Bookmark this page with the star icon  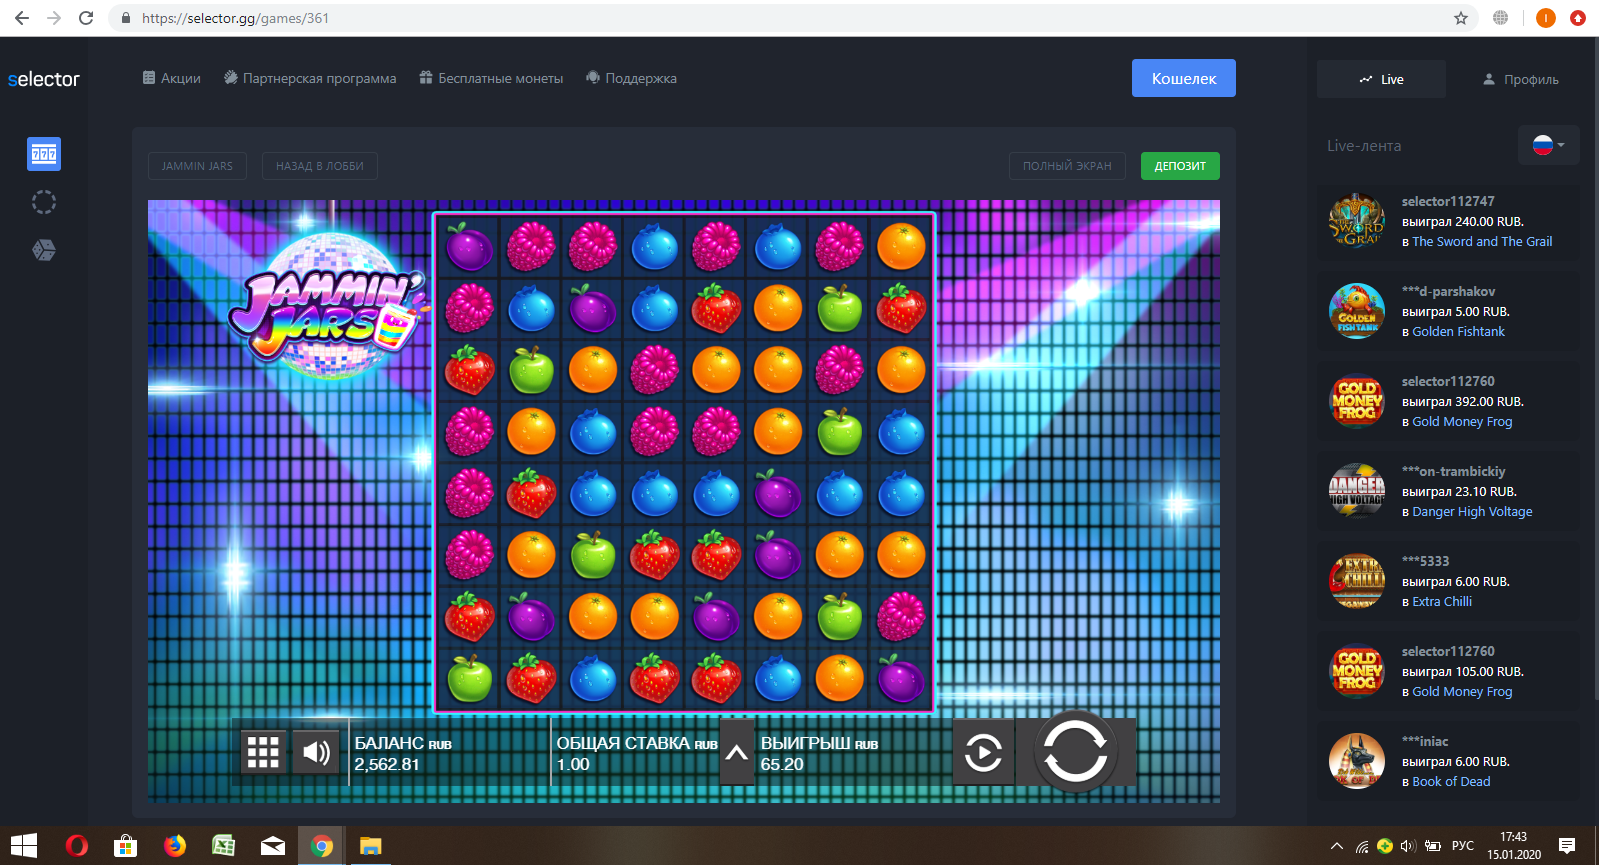tap(1461, 18)
